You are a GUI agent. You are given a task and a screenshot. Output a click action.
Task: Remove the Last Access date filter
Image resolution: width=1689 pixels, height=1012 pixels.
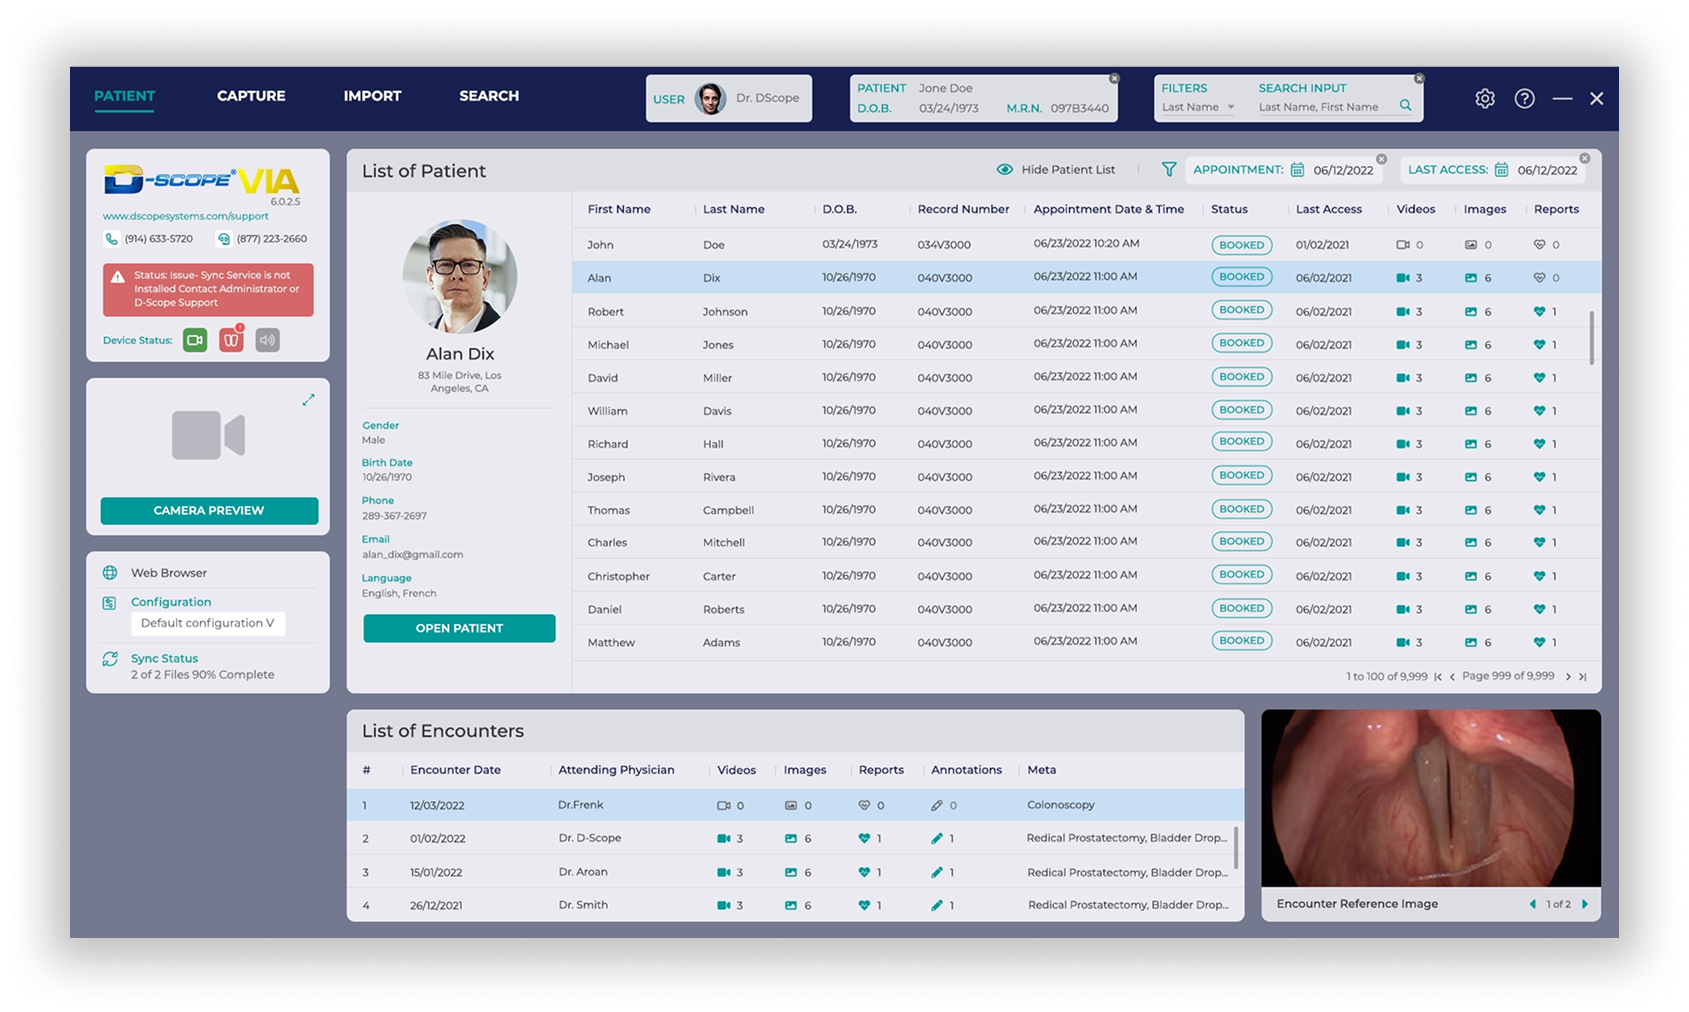tap(1584, 159)
